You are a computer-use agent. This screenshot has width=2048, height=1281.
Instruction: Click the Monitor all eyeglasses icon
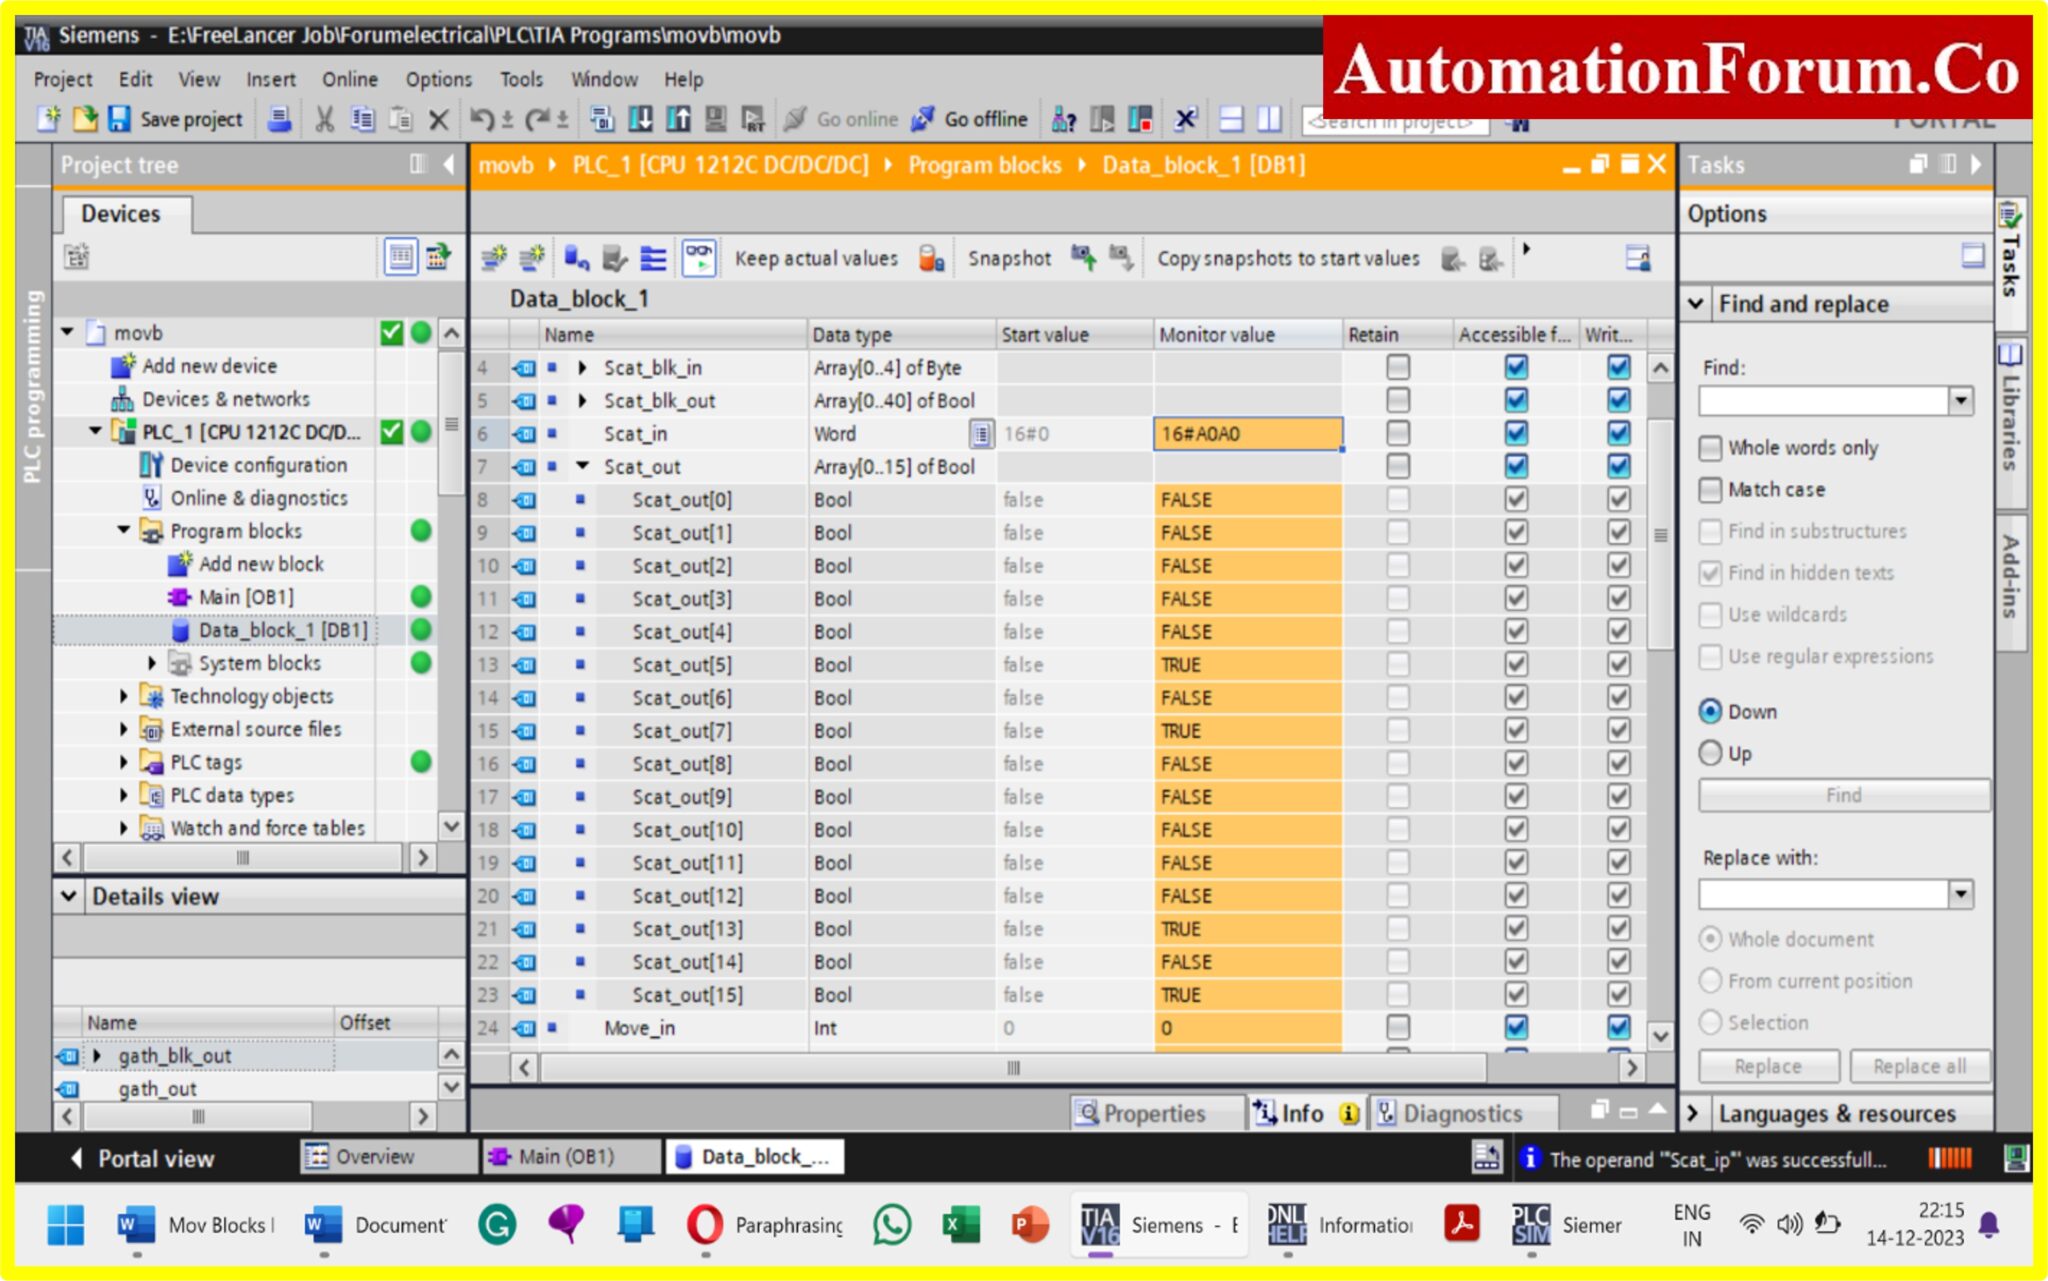coord(700,257)
